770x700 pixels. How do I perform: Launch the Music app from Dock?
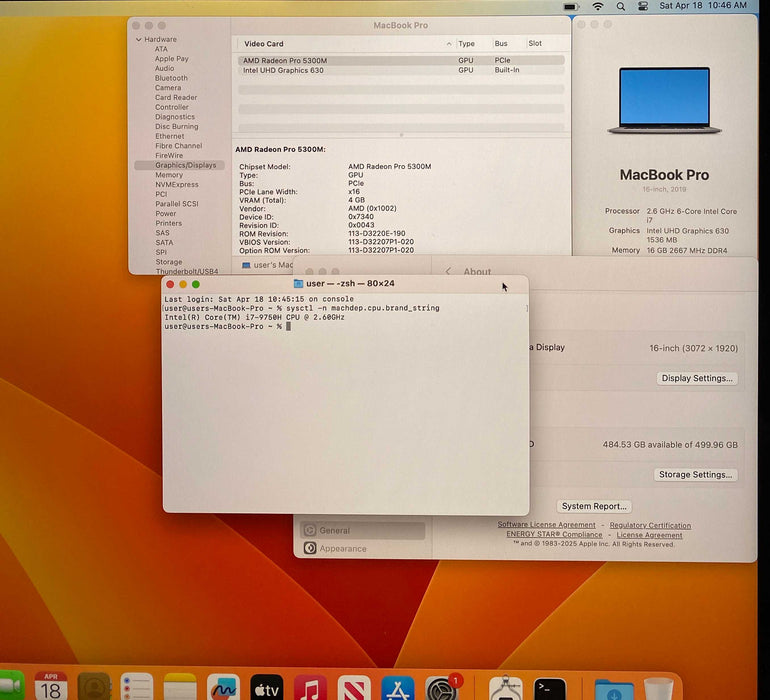coord(310,687)
